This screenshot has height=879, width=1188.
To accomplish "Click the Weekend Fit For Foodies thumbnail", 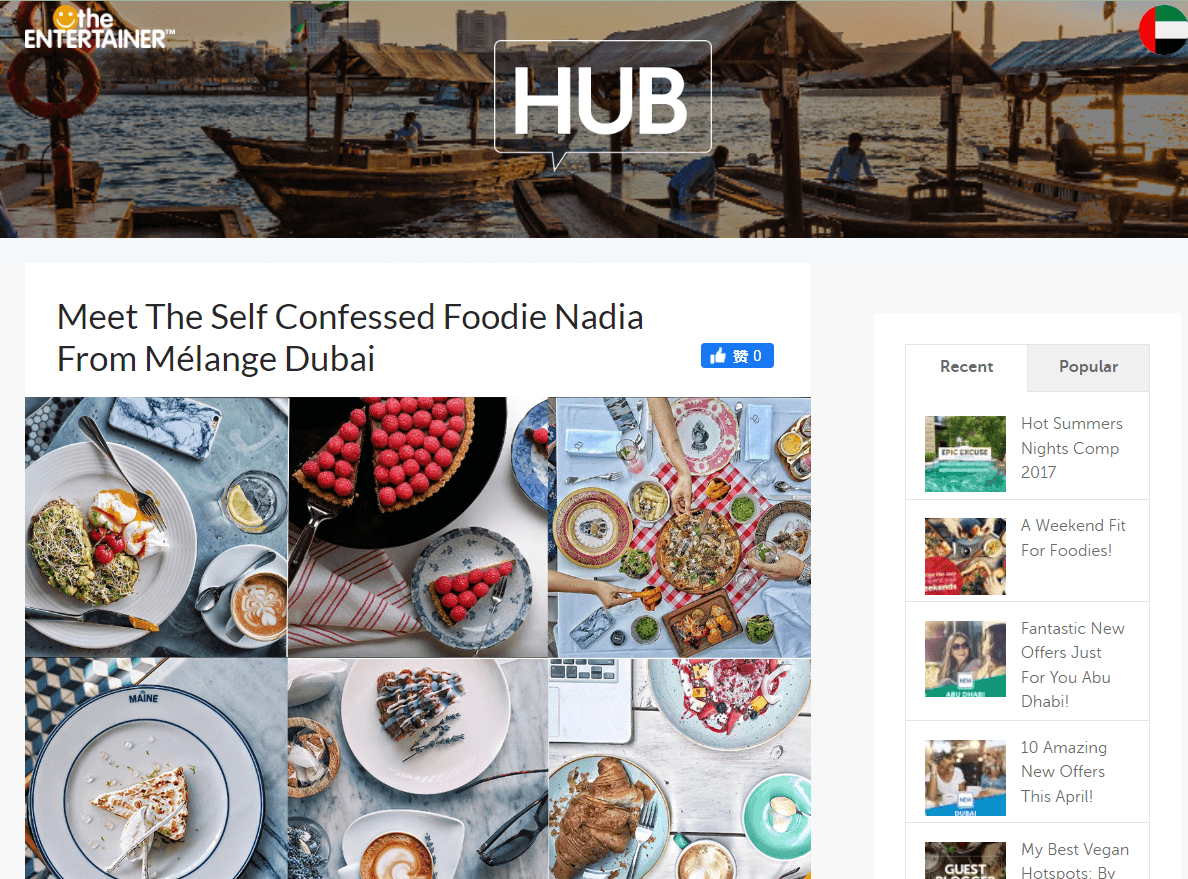I will tap(965, 556).
